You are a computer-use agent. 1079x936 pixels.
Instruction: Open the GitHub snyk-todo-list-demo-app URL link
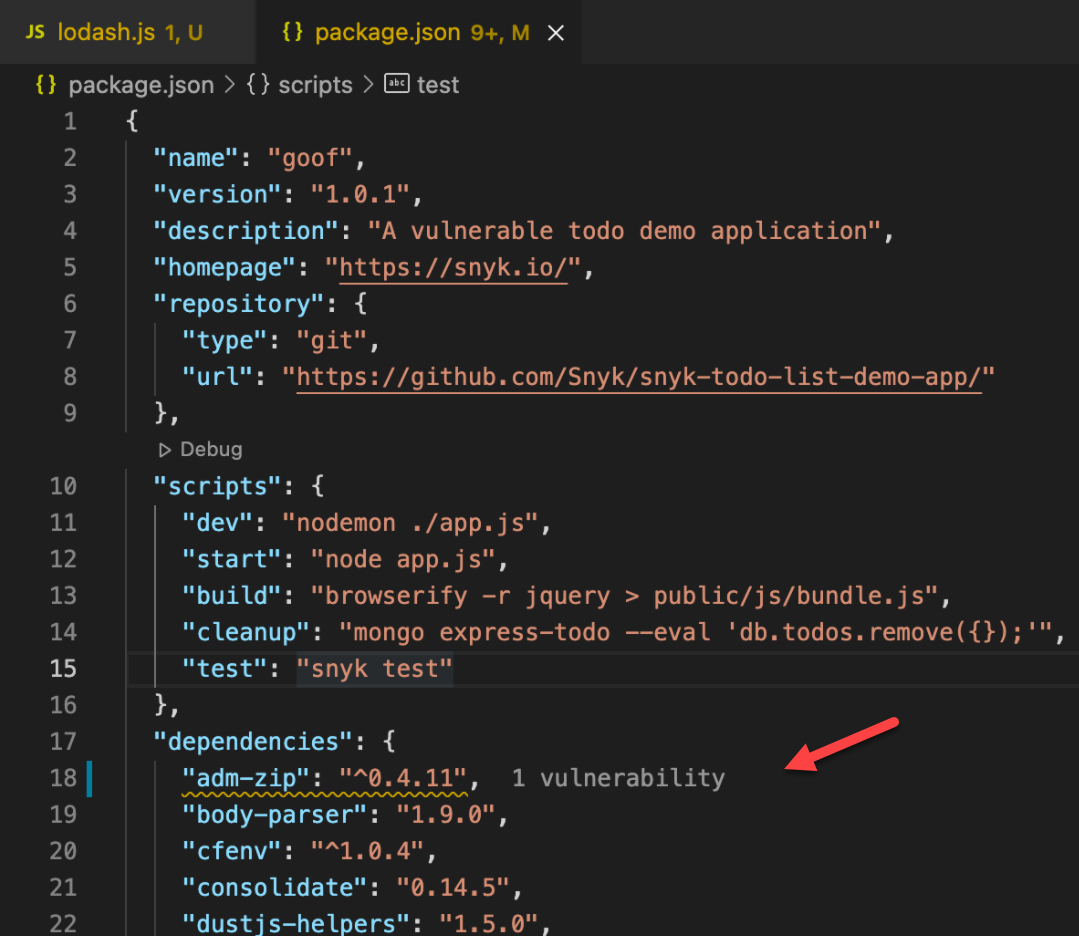coord(639,376)
